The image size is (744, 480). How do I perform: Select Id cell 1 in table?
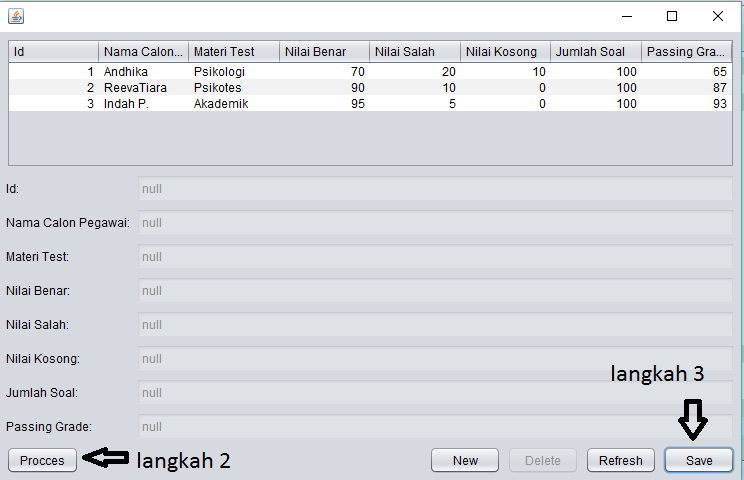pos(53,72)
